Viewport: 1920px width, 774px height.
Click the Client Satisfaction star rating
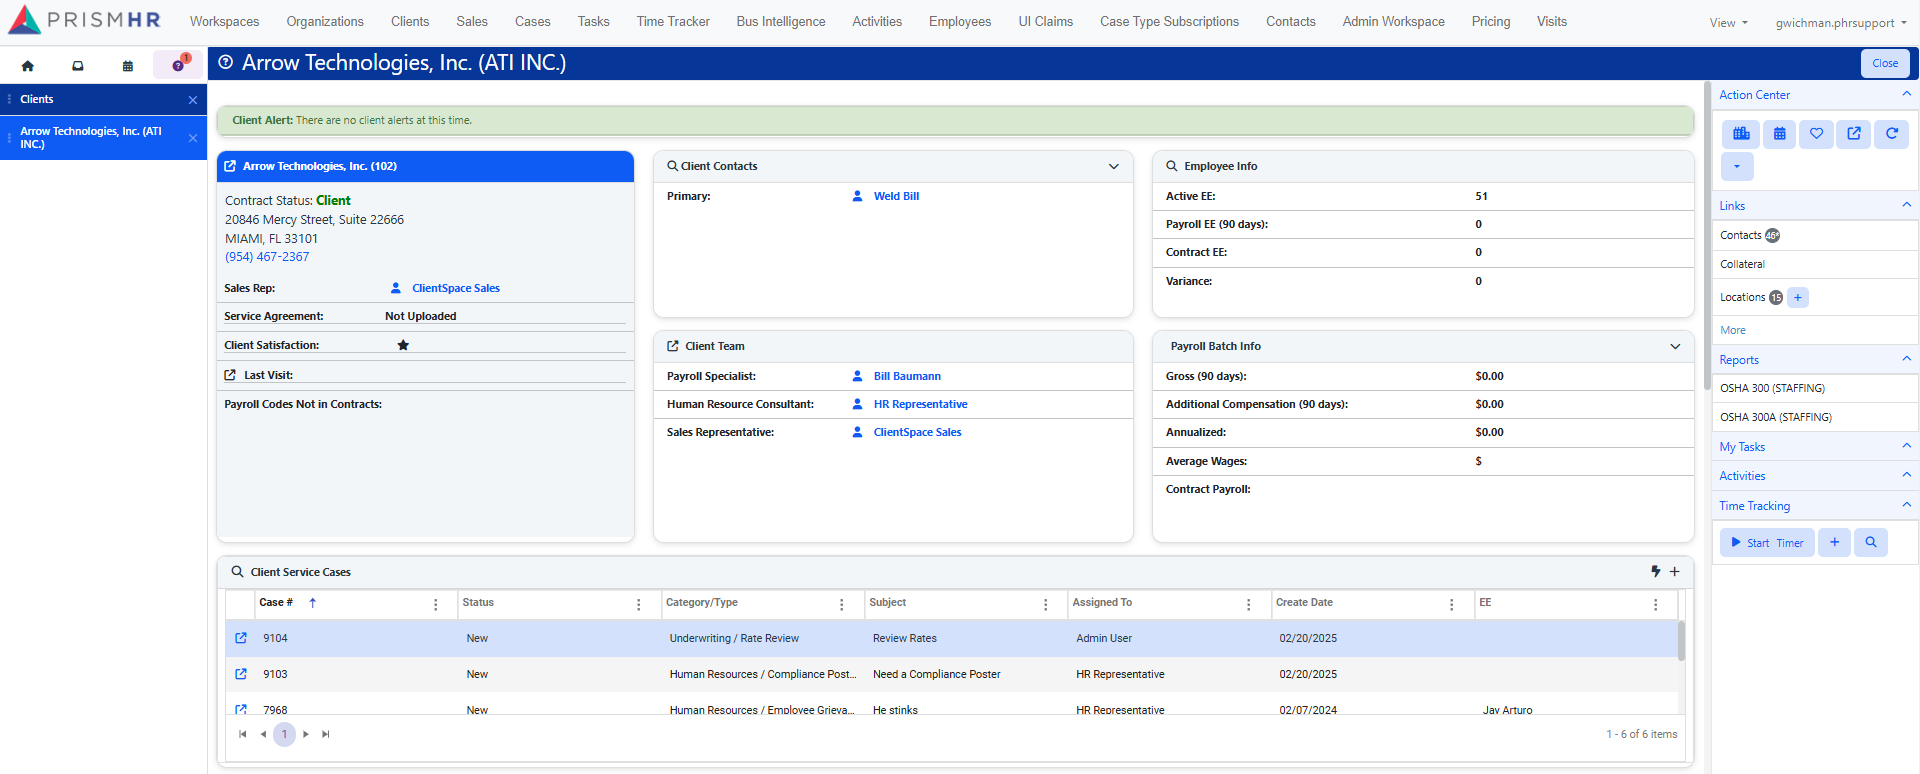click(403, 345)
